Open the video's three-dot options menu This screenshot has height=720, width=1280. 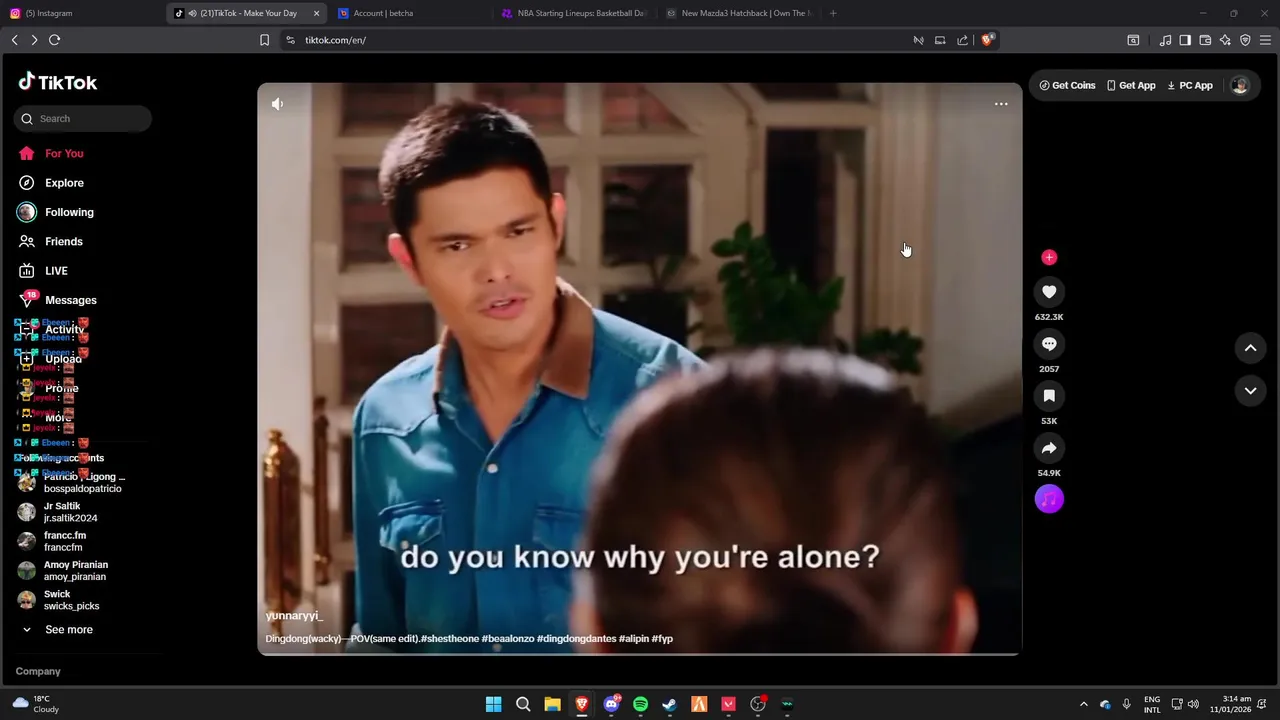click(1001, 104)
